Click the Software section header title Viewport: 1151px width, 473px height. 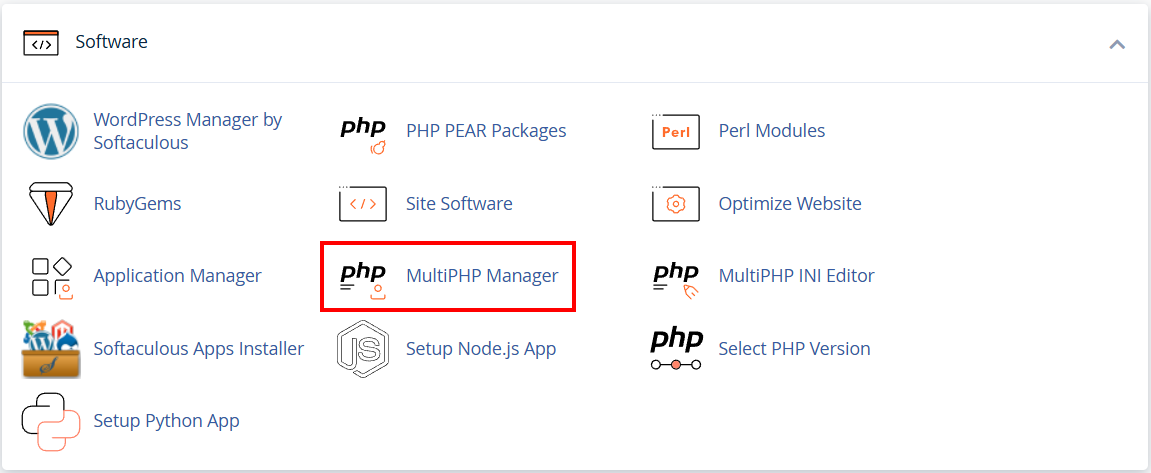point(112,42)
